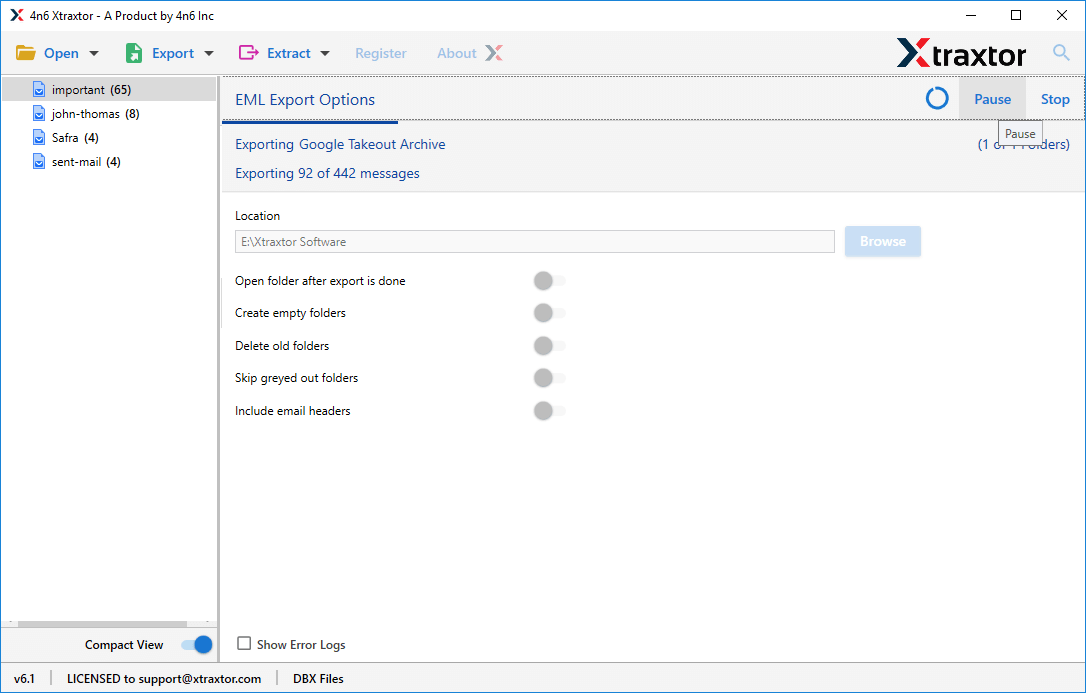The image size is (1086, 693).
Task: Click the Open folder icon in toolbar
Action: click(x=26, y=53)
